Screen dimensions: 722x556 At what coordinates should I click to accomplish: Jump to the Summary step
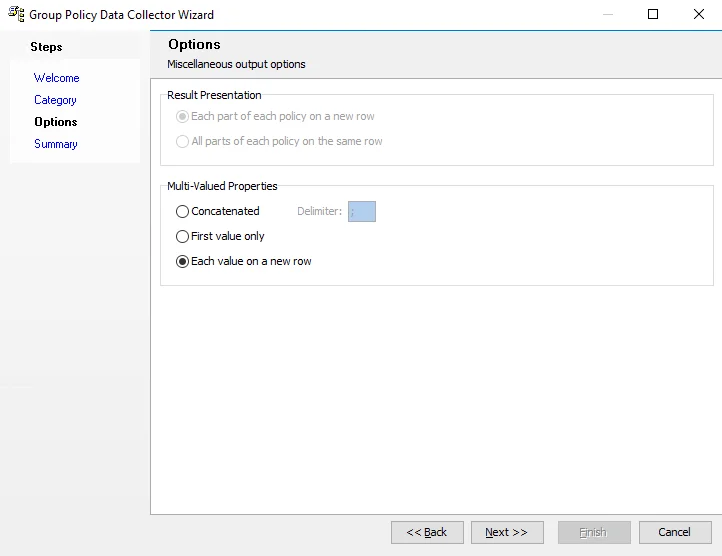56,144
